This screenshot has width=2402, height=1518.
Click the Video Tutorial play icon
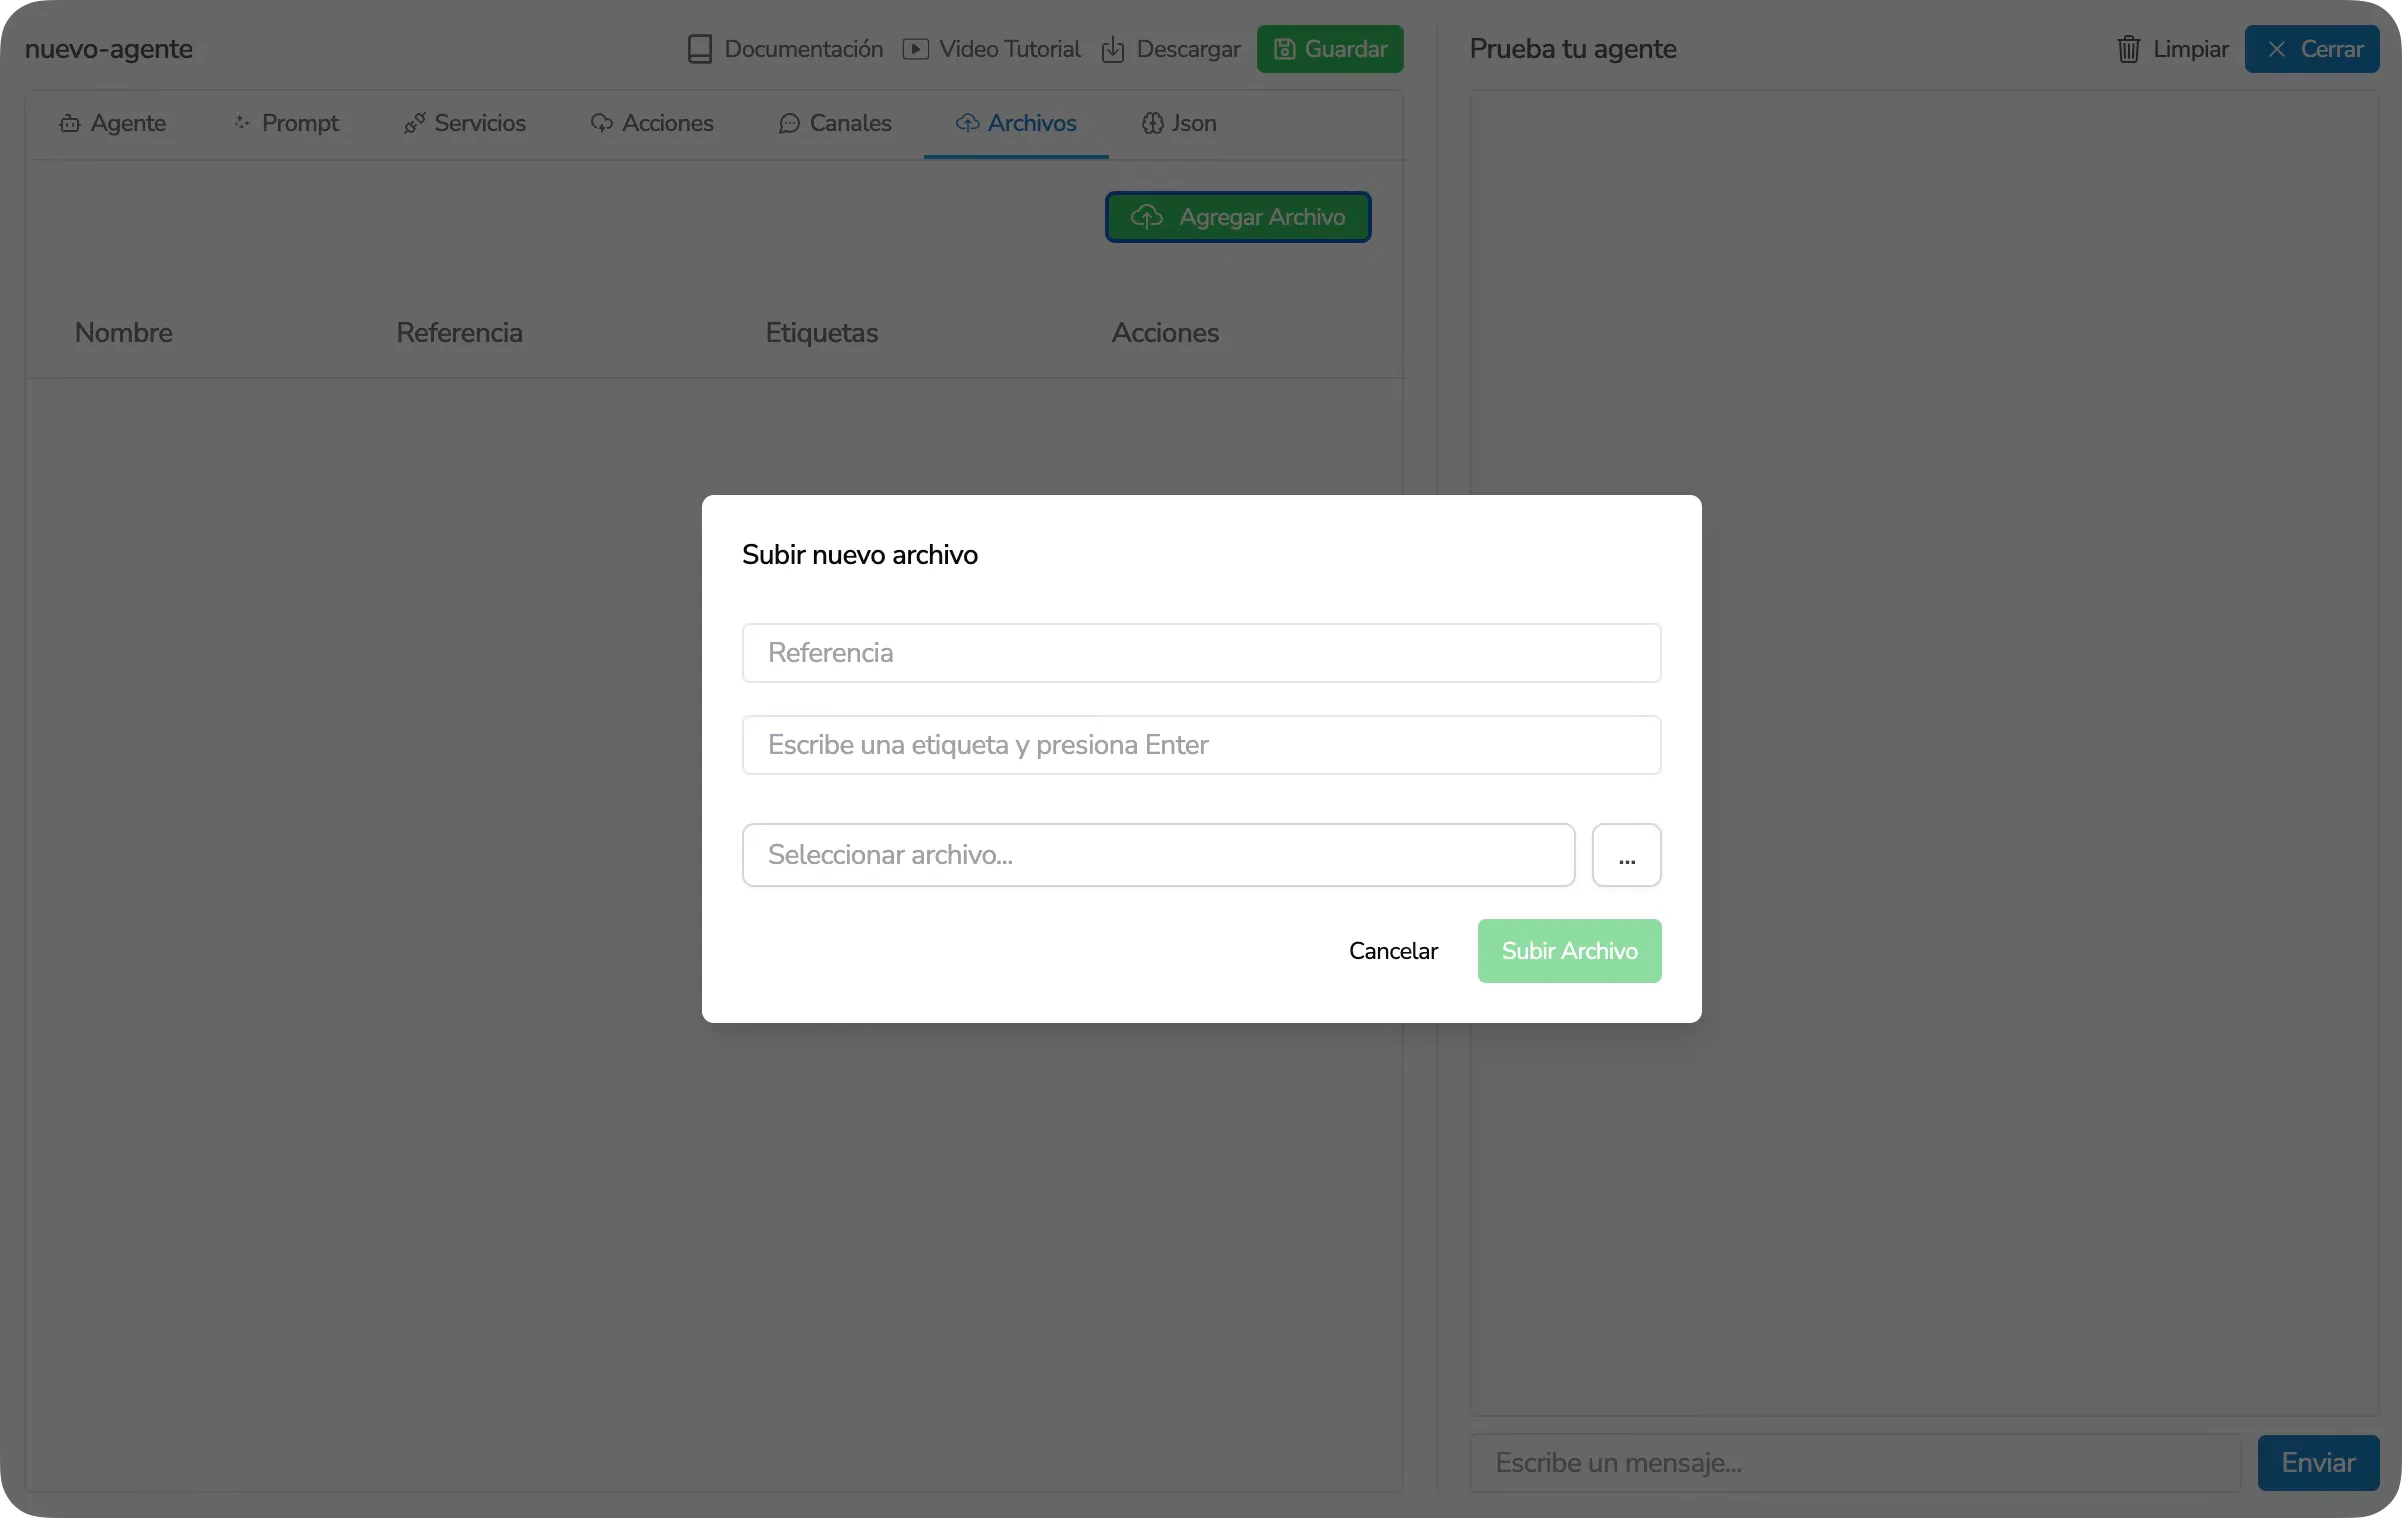915,49
